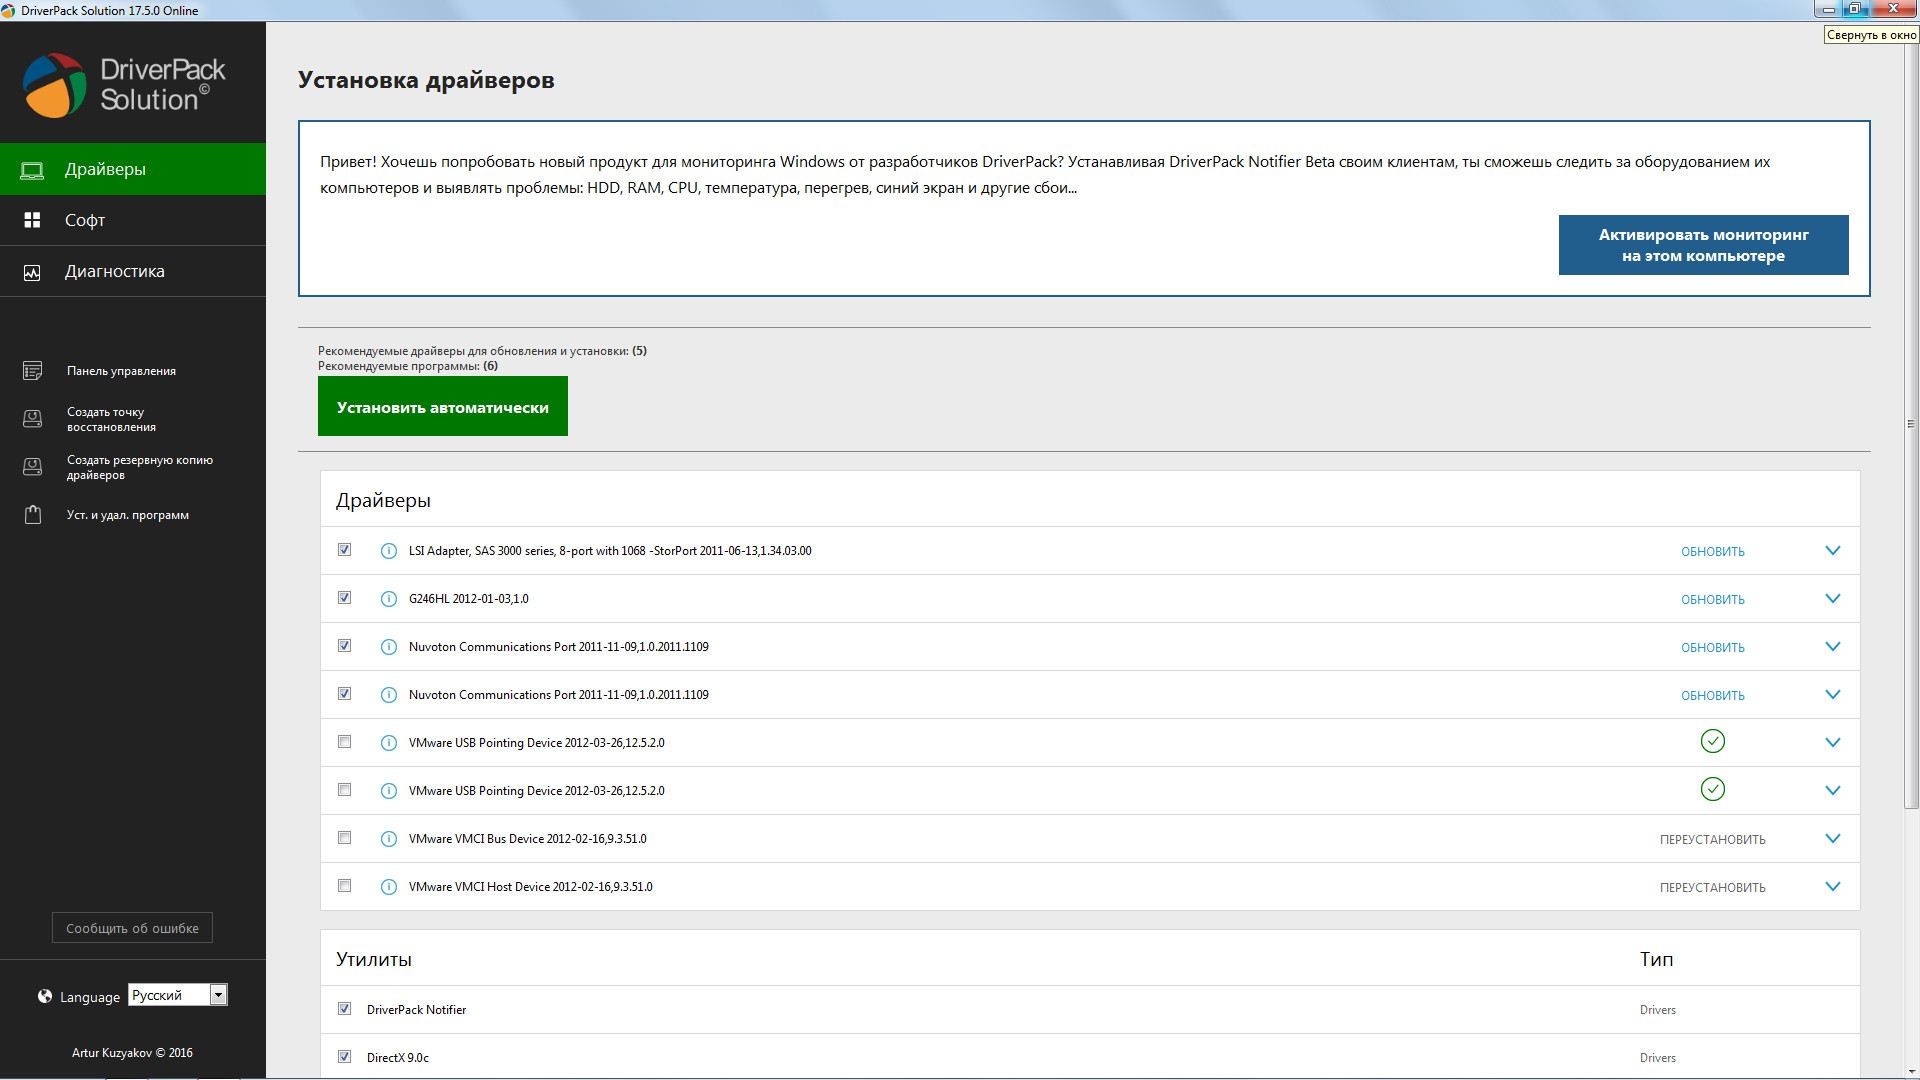
Task: Open the Language dropdown showing Русский
Action: [x=178, y=995]
